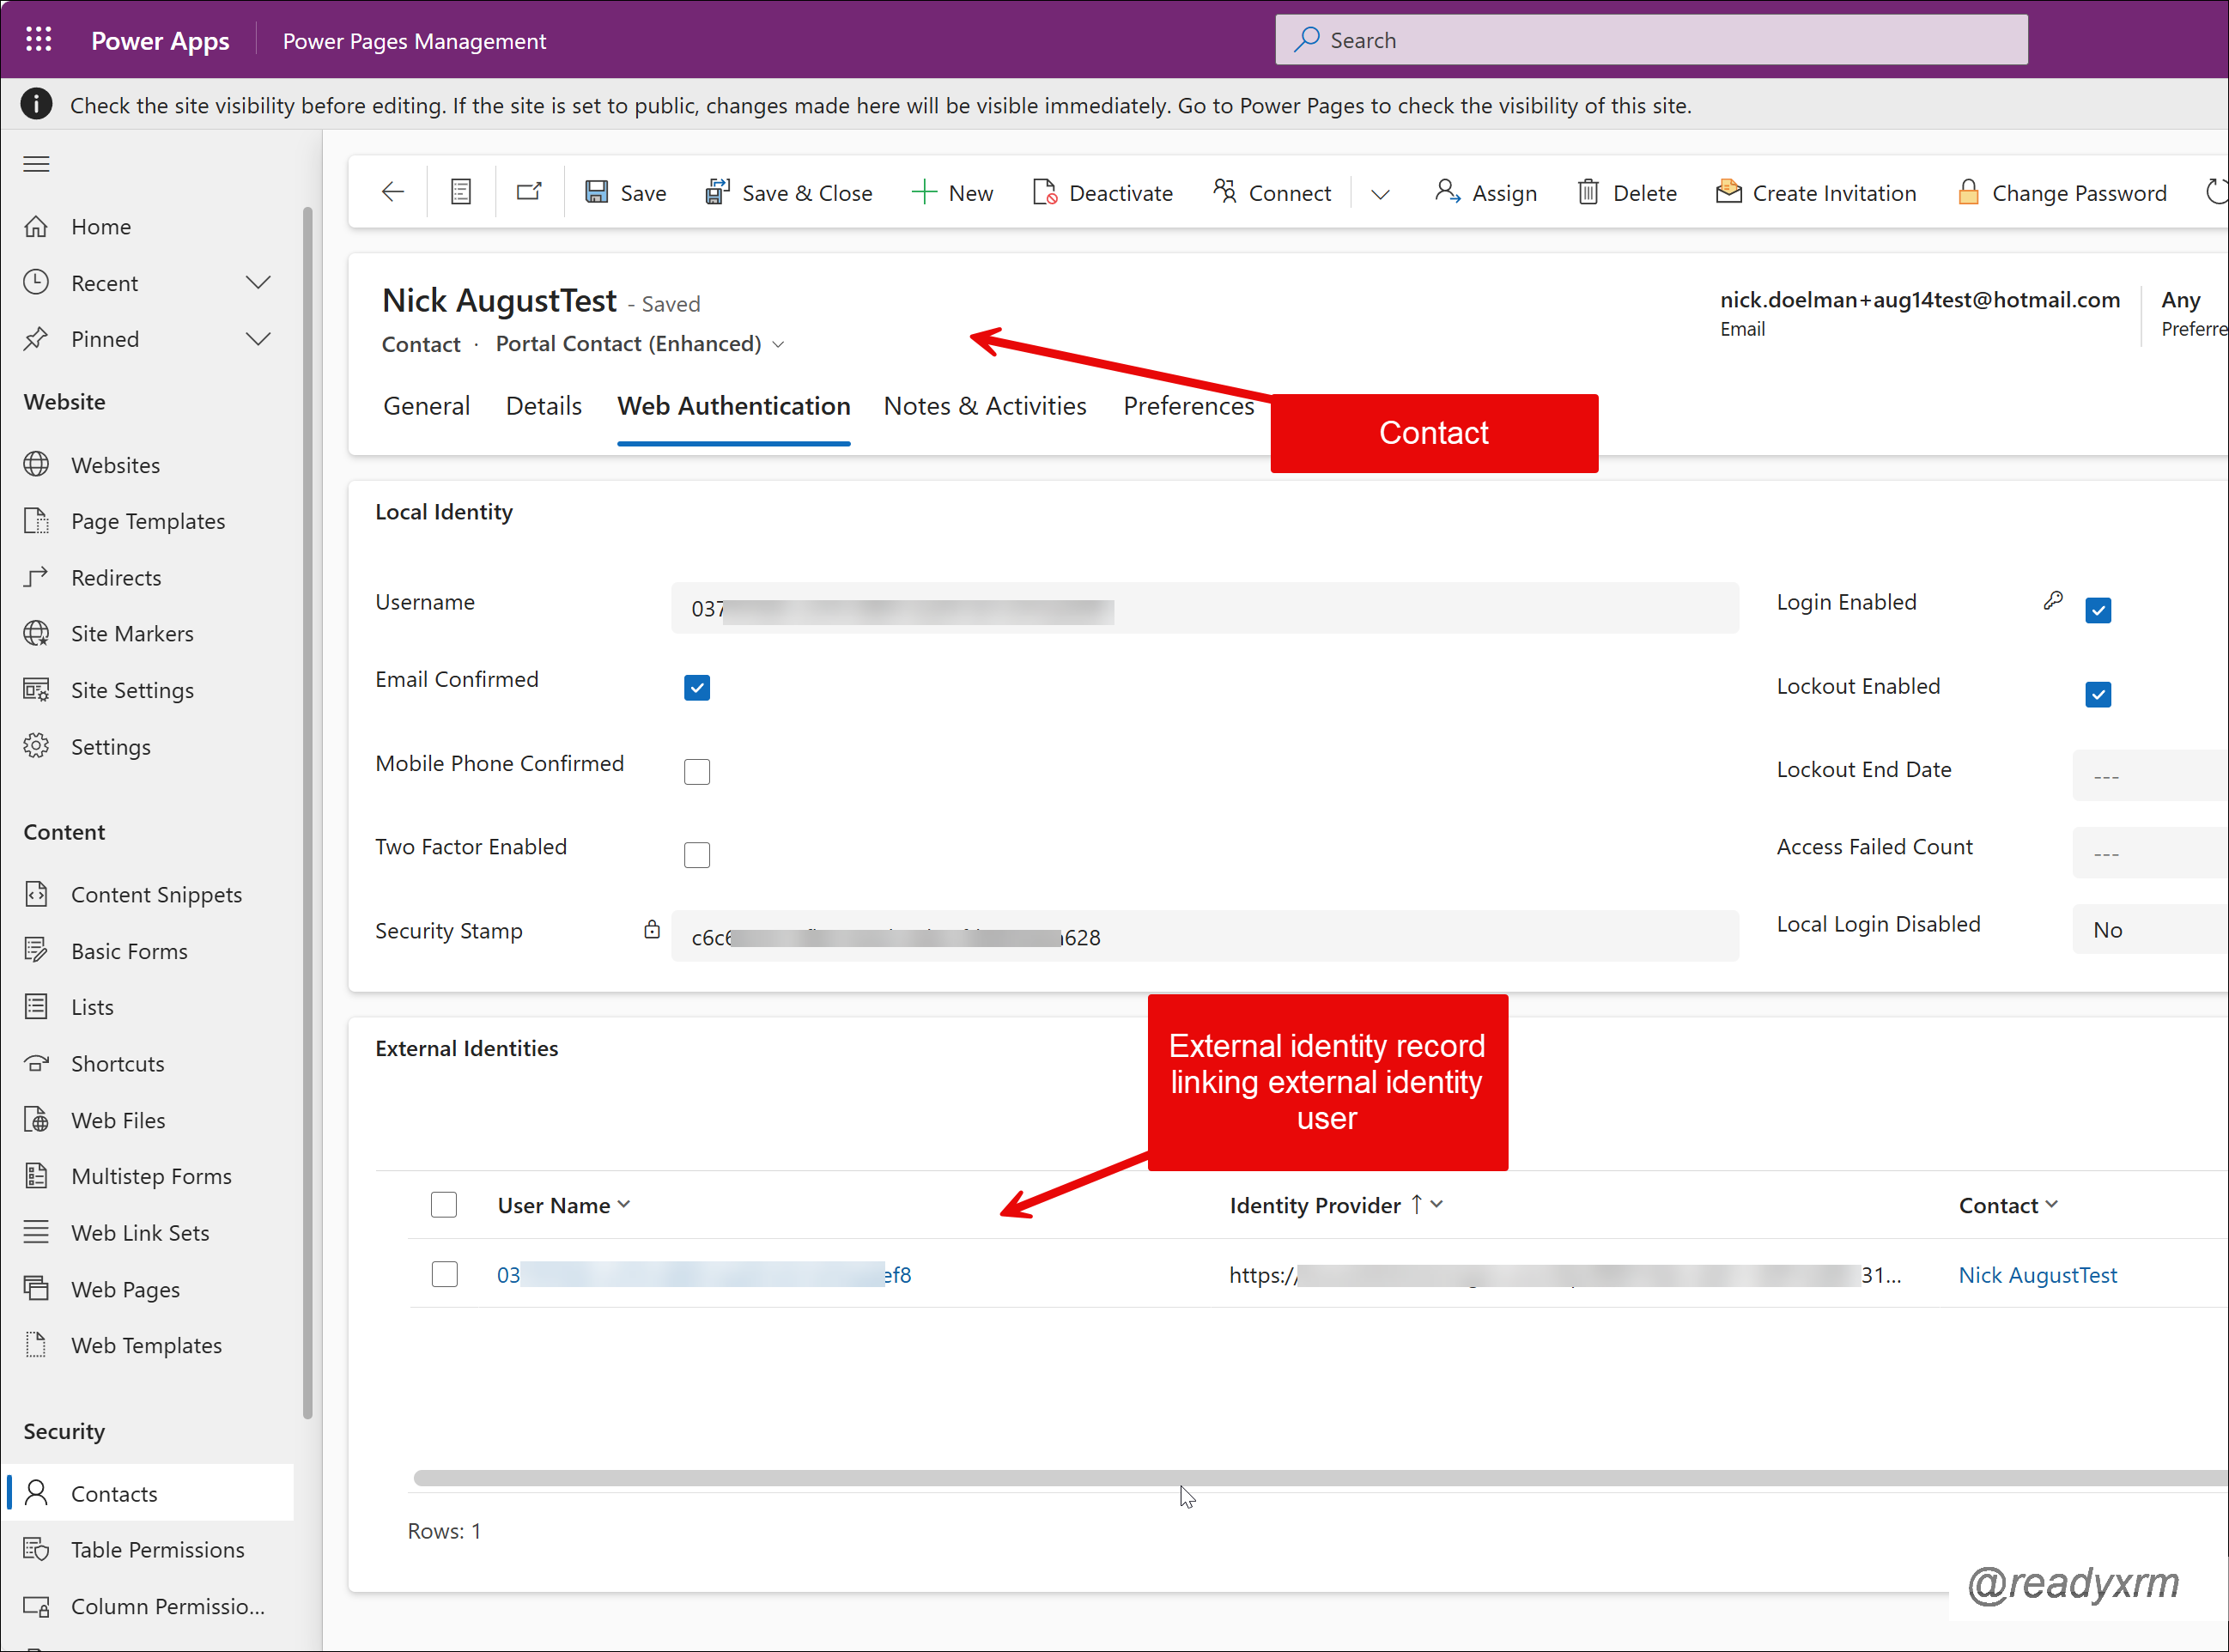This screenshot has height=1652, width=2229.
Task: Create an invitation for the contact
Action: pos(1816,191)
